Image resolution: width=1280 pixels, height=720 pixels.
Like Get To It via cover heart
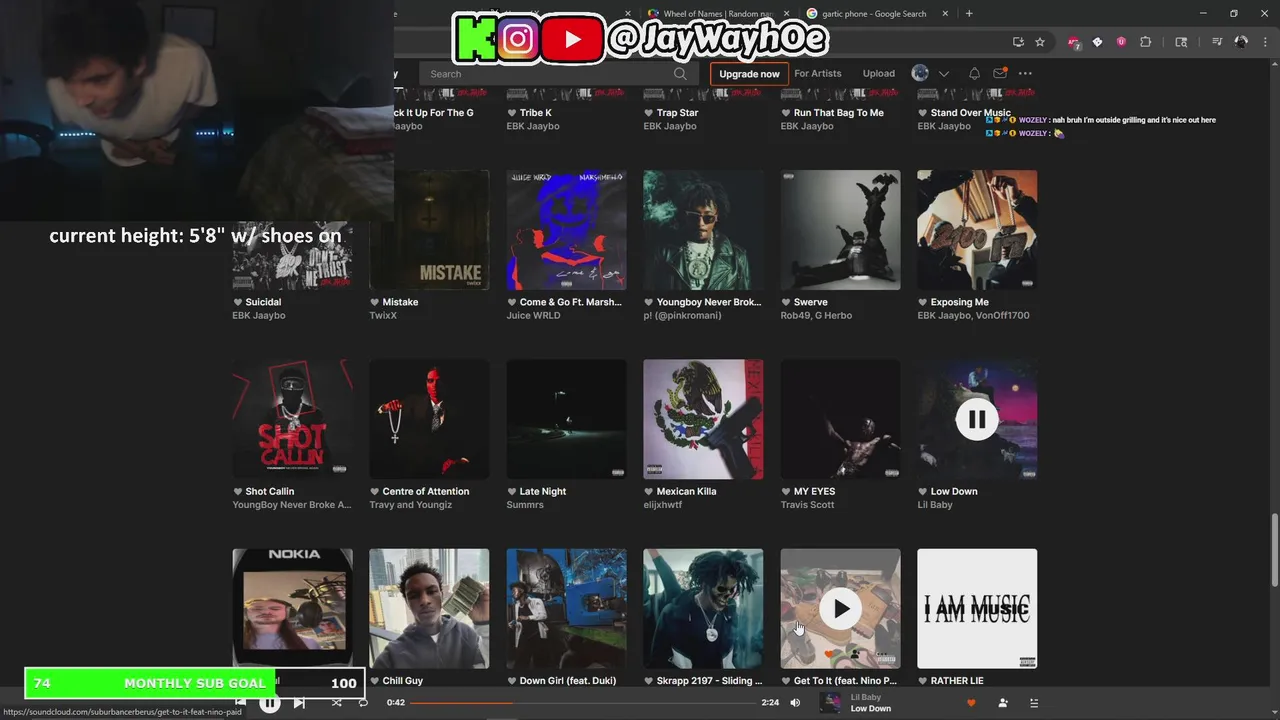829,655
